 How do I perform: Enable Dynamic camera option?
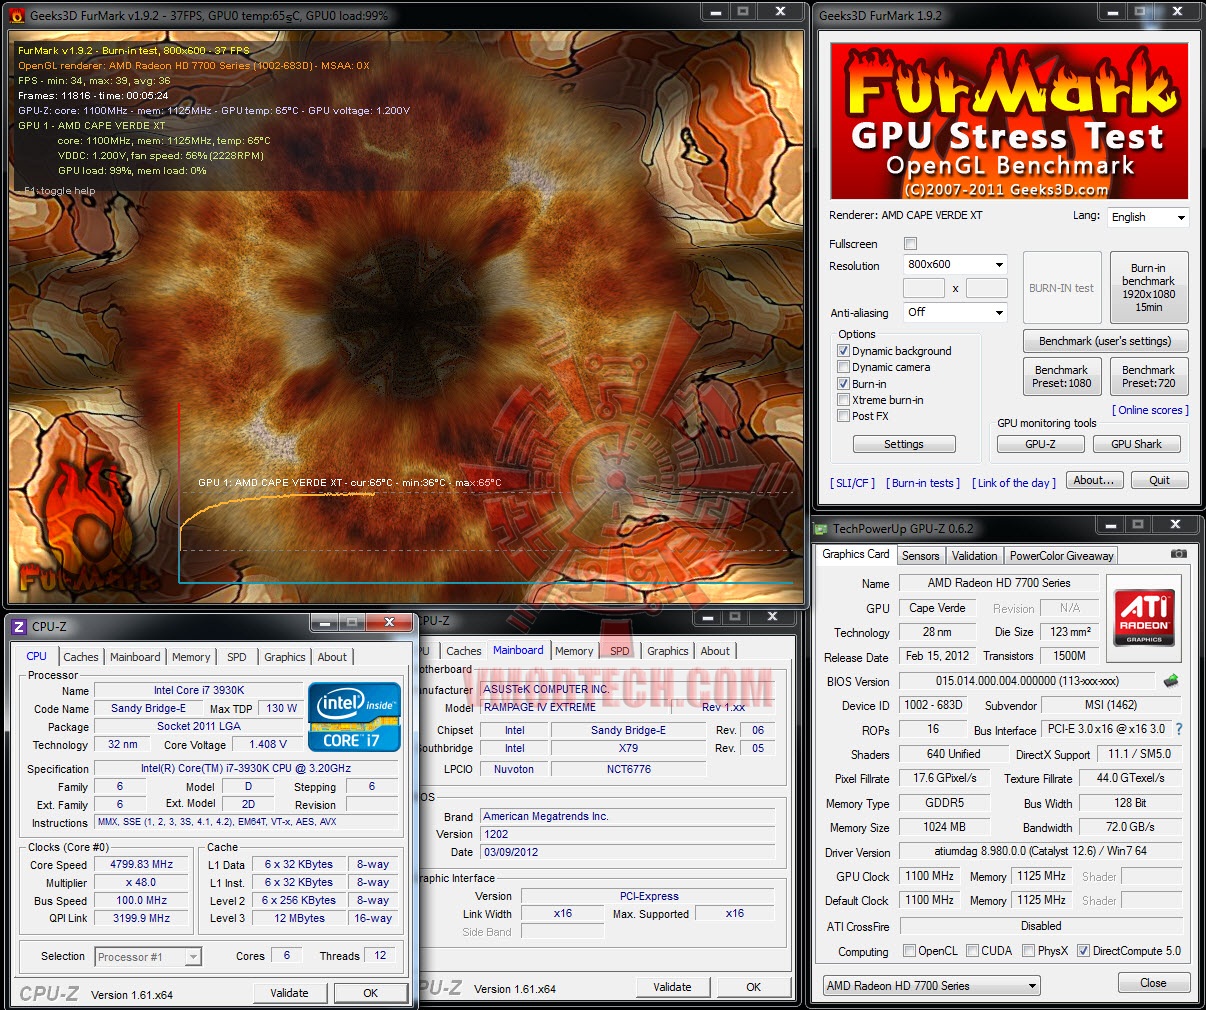pos(843,367)
